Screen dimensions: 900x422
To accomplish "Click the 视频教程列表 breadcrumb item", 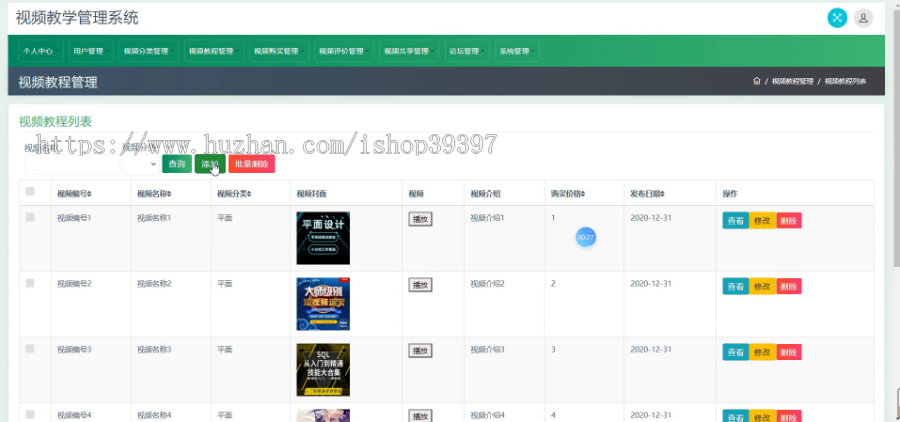I will (845, 82).
